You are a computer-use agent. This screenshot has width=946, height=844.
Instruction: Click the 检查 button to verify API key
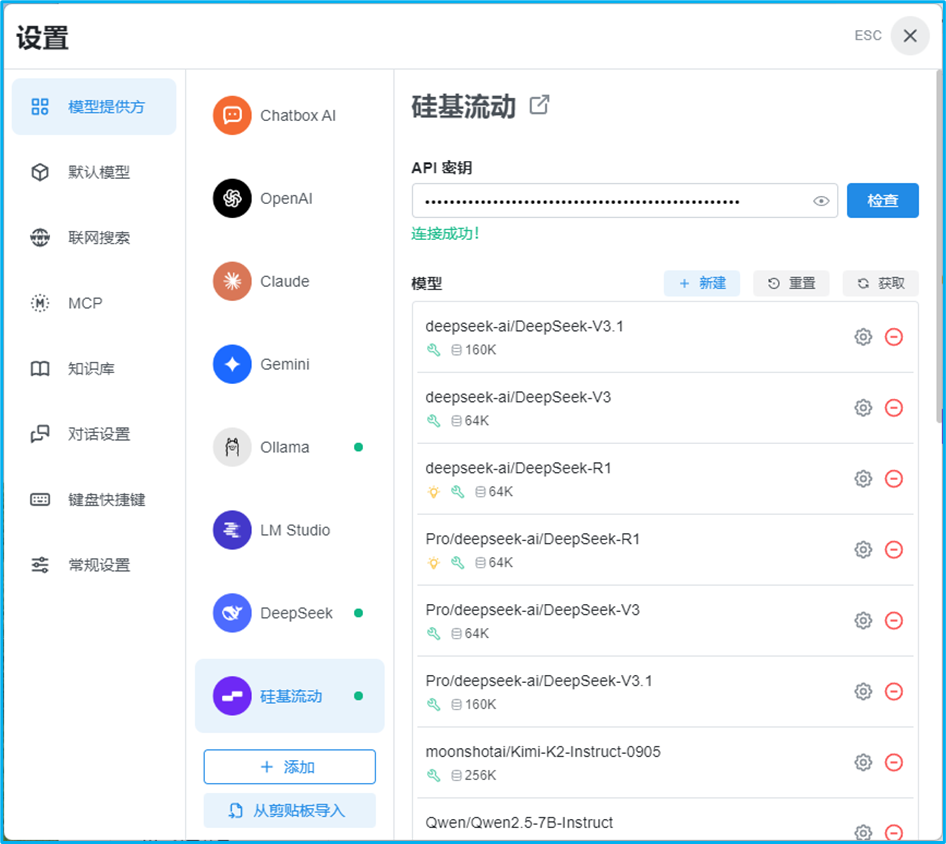(882, 200)
